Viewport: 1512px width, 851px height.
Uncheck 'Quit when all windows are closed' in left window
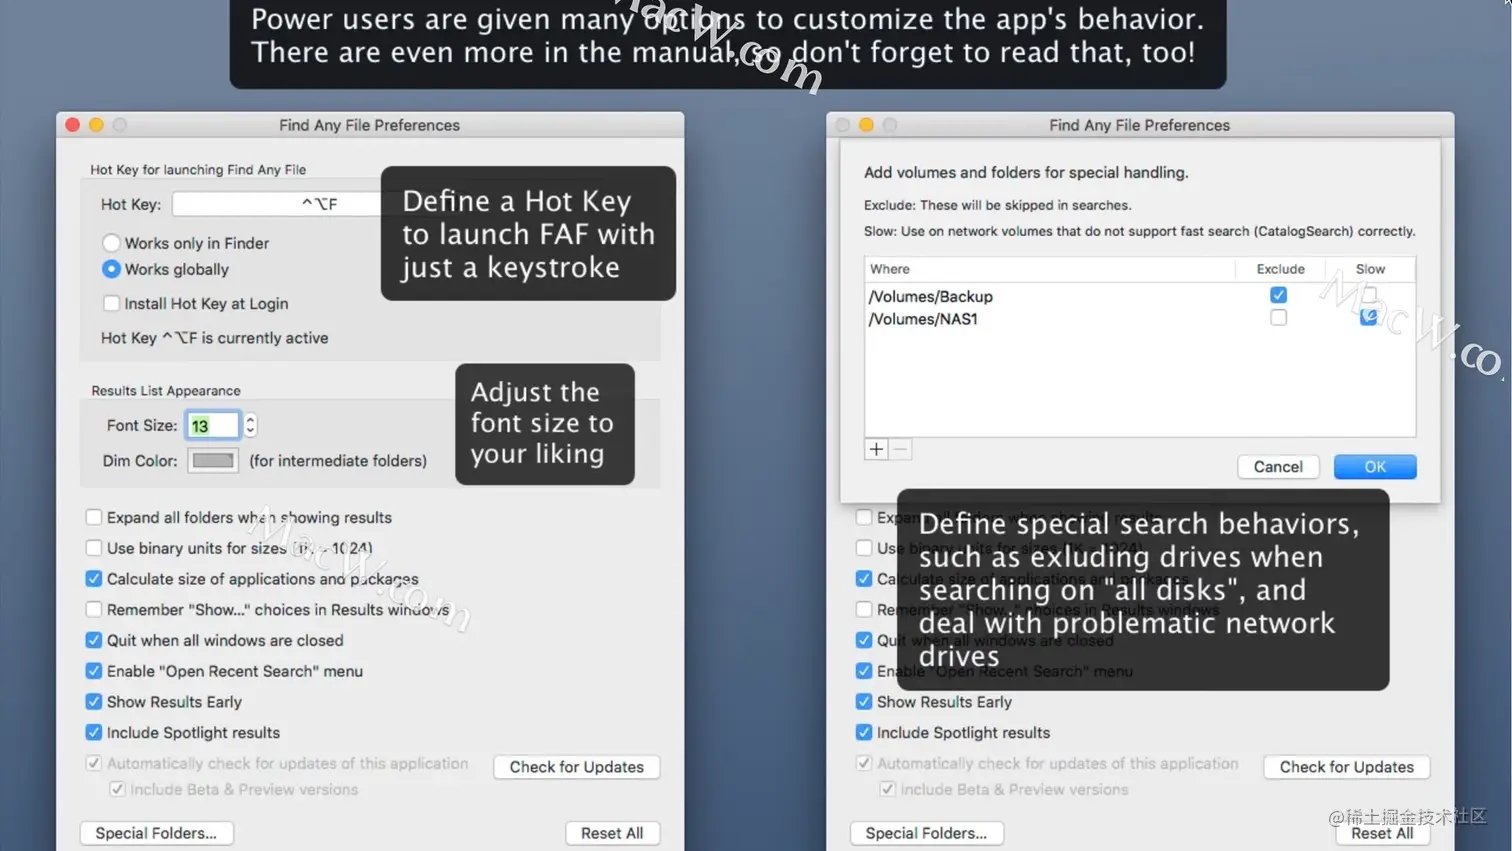pos(94,640)
